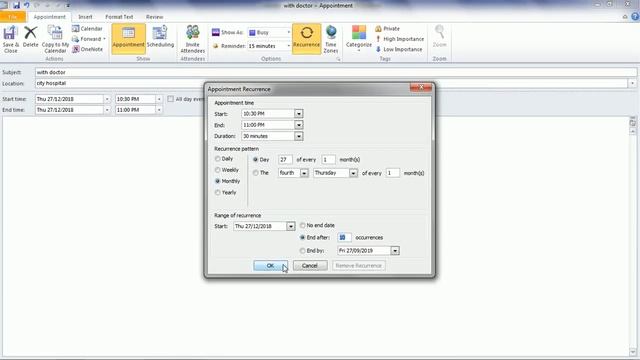Screen dimensions: 640x360
Task: Open the Help question mark icon
Action: coord(635,17)
